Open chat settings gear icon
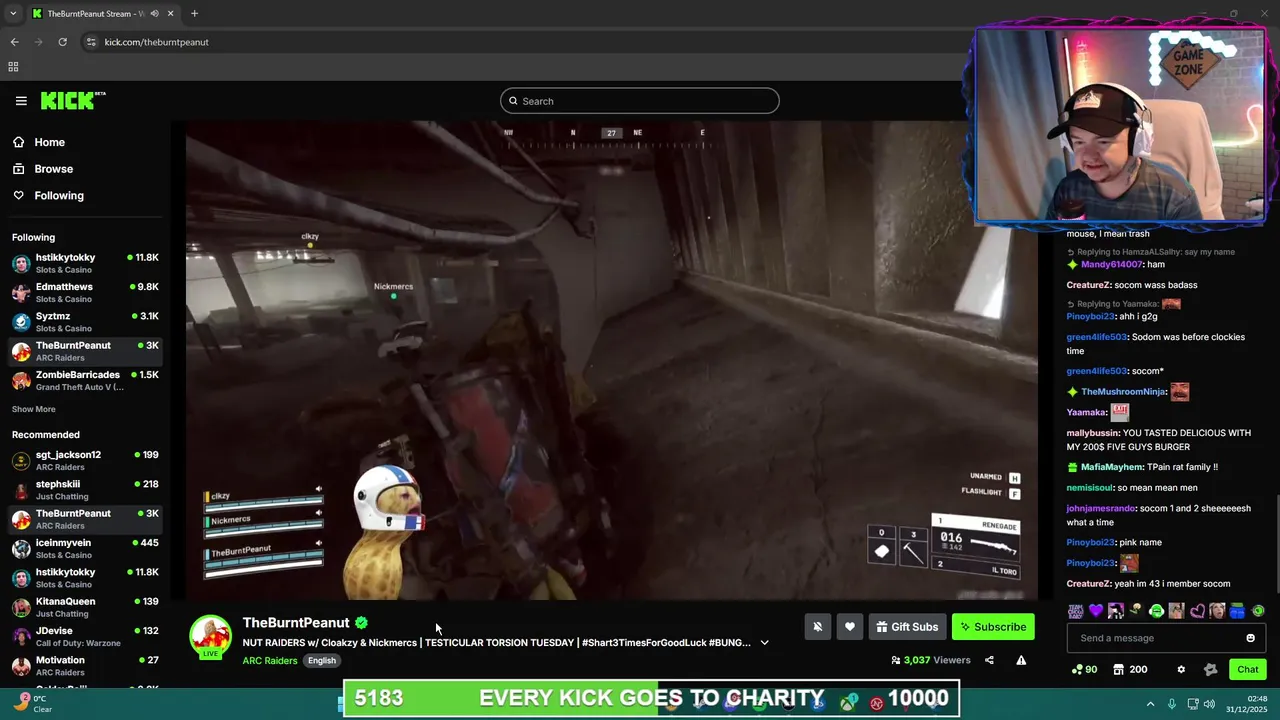 coord(1181,669)
